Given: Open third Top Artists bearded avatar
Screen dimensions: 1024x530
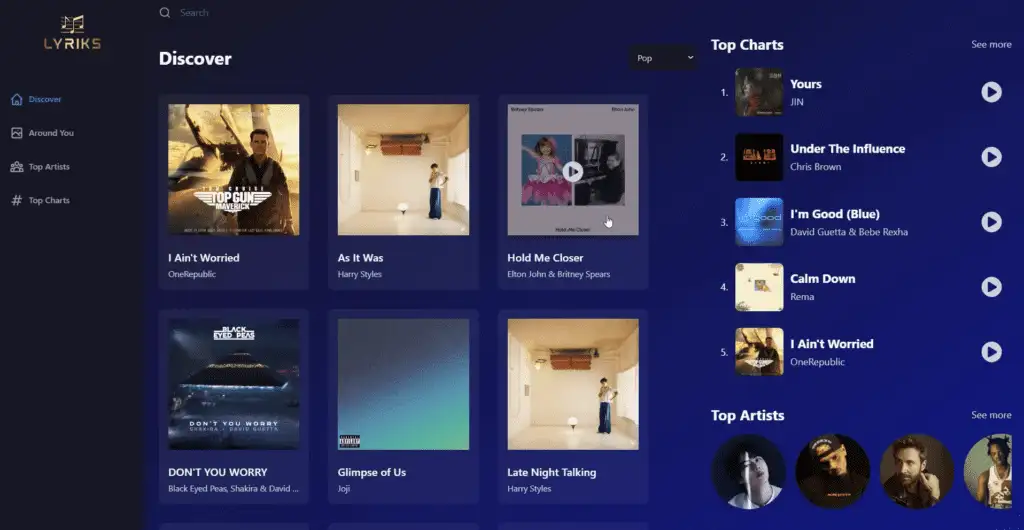Looking at the screenshot, I should [x=917, y=471].
